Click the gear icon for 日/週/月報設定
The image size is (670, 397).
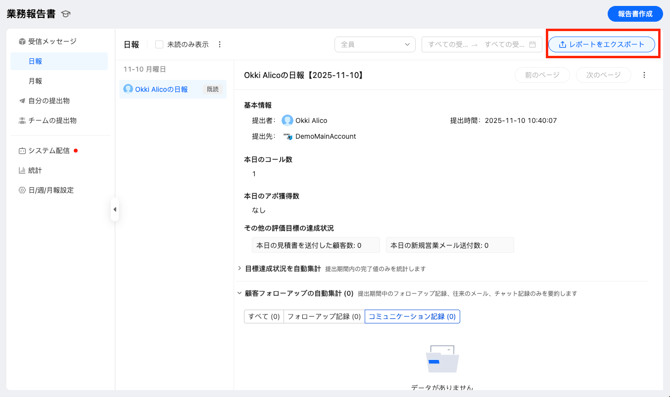[x=22, y=190]
